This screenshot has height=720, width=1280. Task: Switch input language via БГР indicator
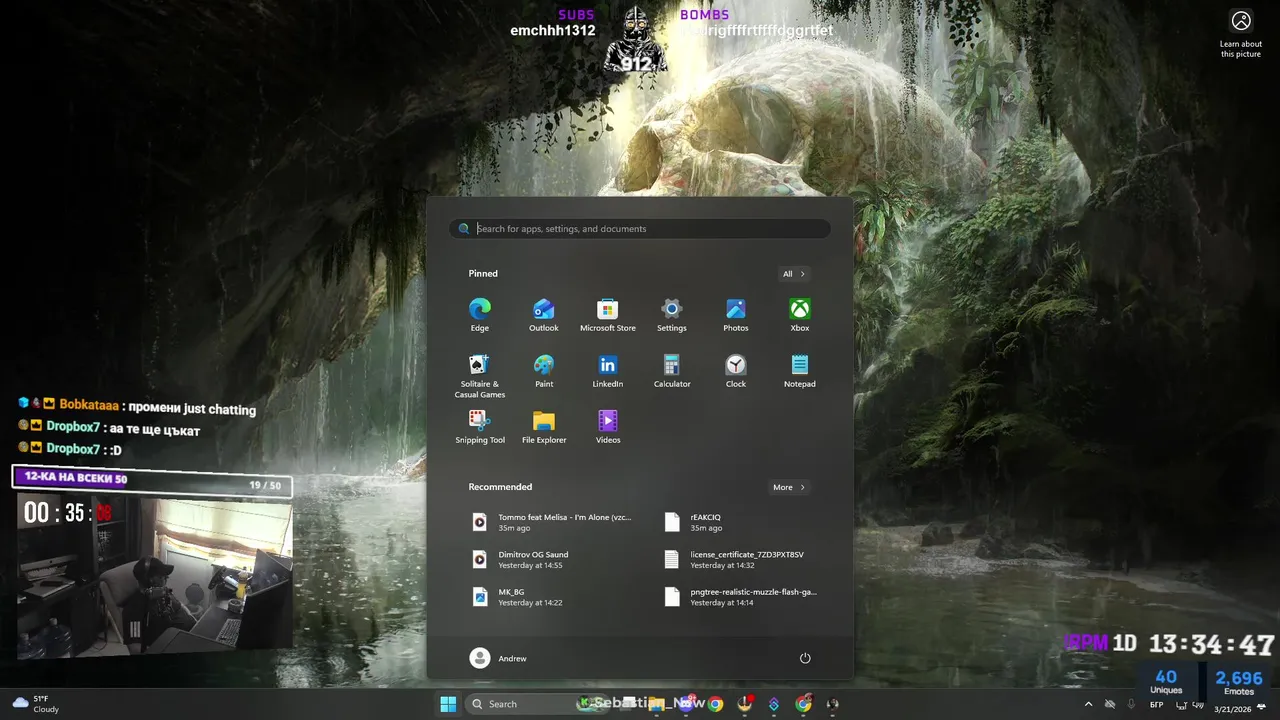click(1156, 705)
